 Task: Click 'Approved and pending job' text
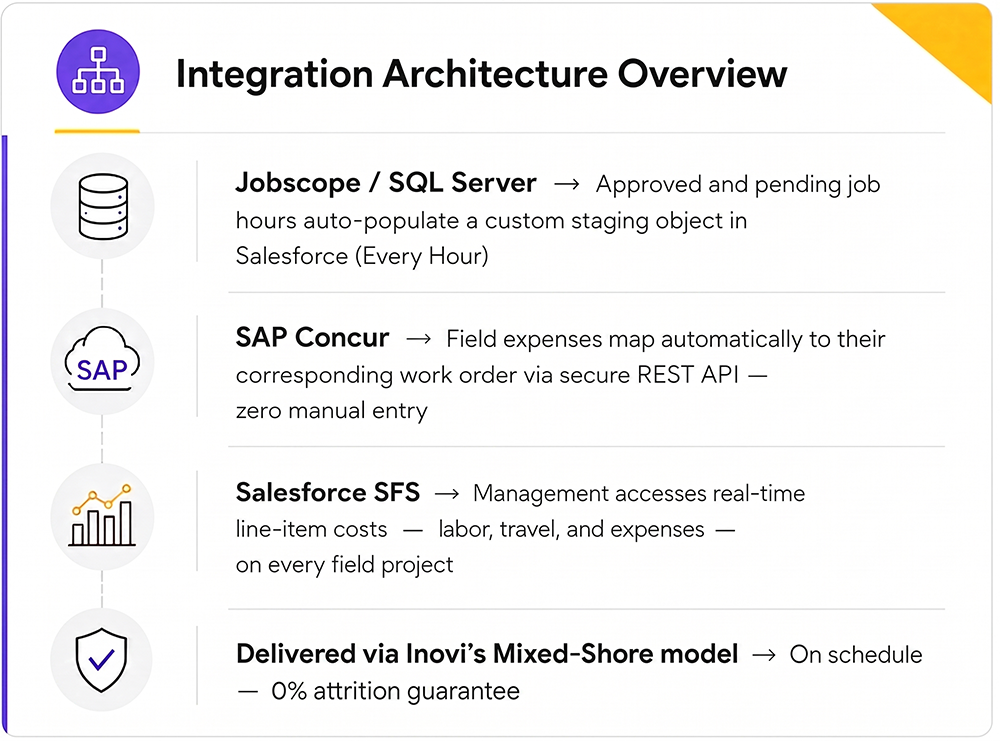pyautogui.click(x=738, y=185)
